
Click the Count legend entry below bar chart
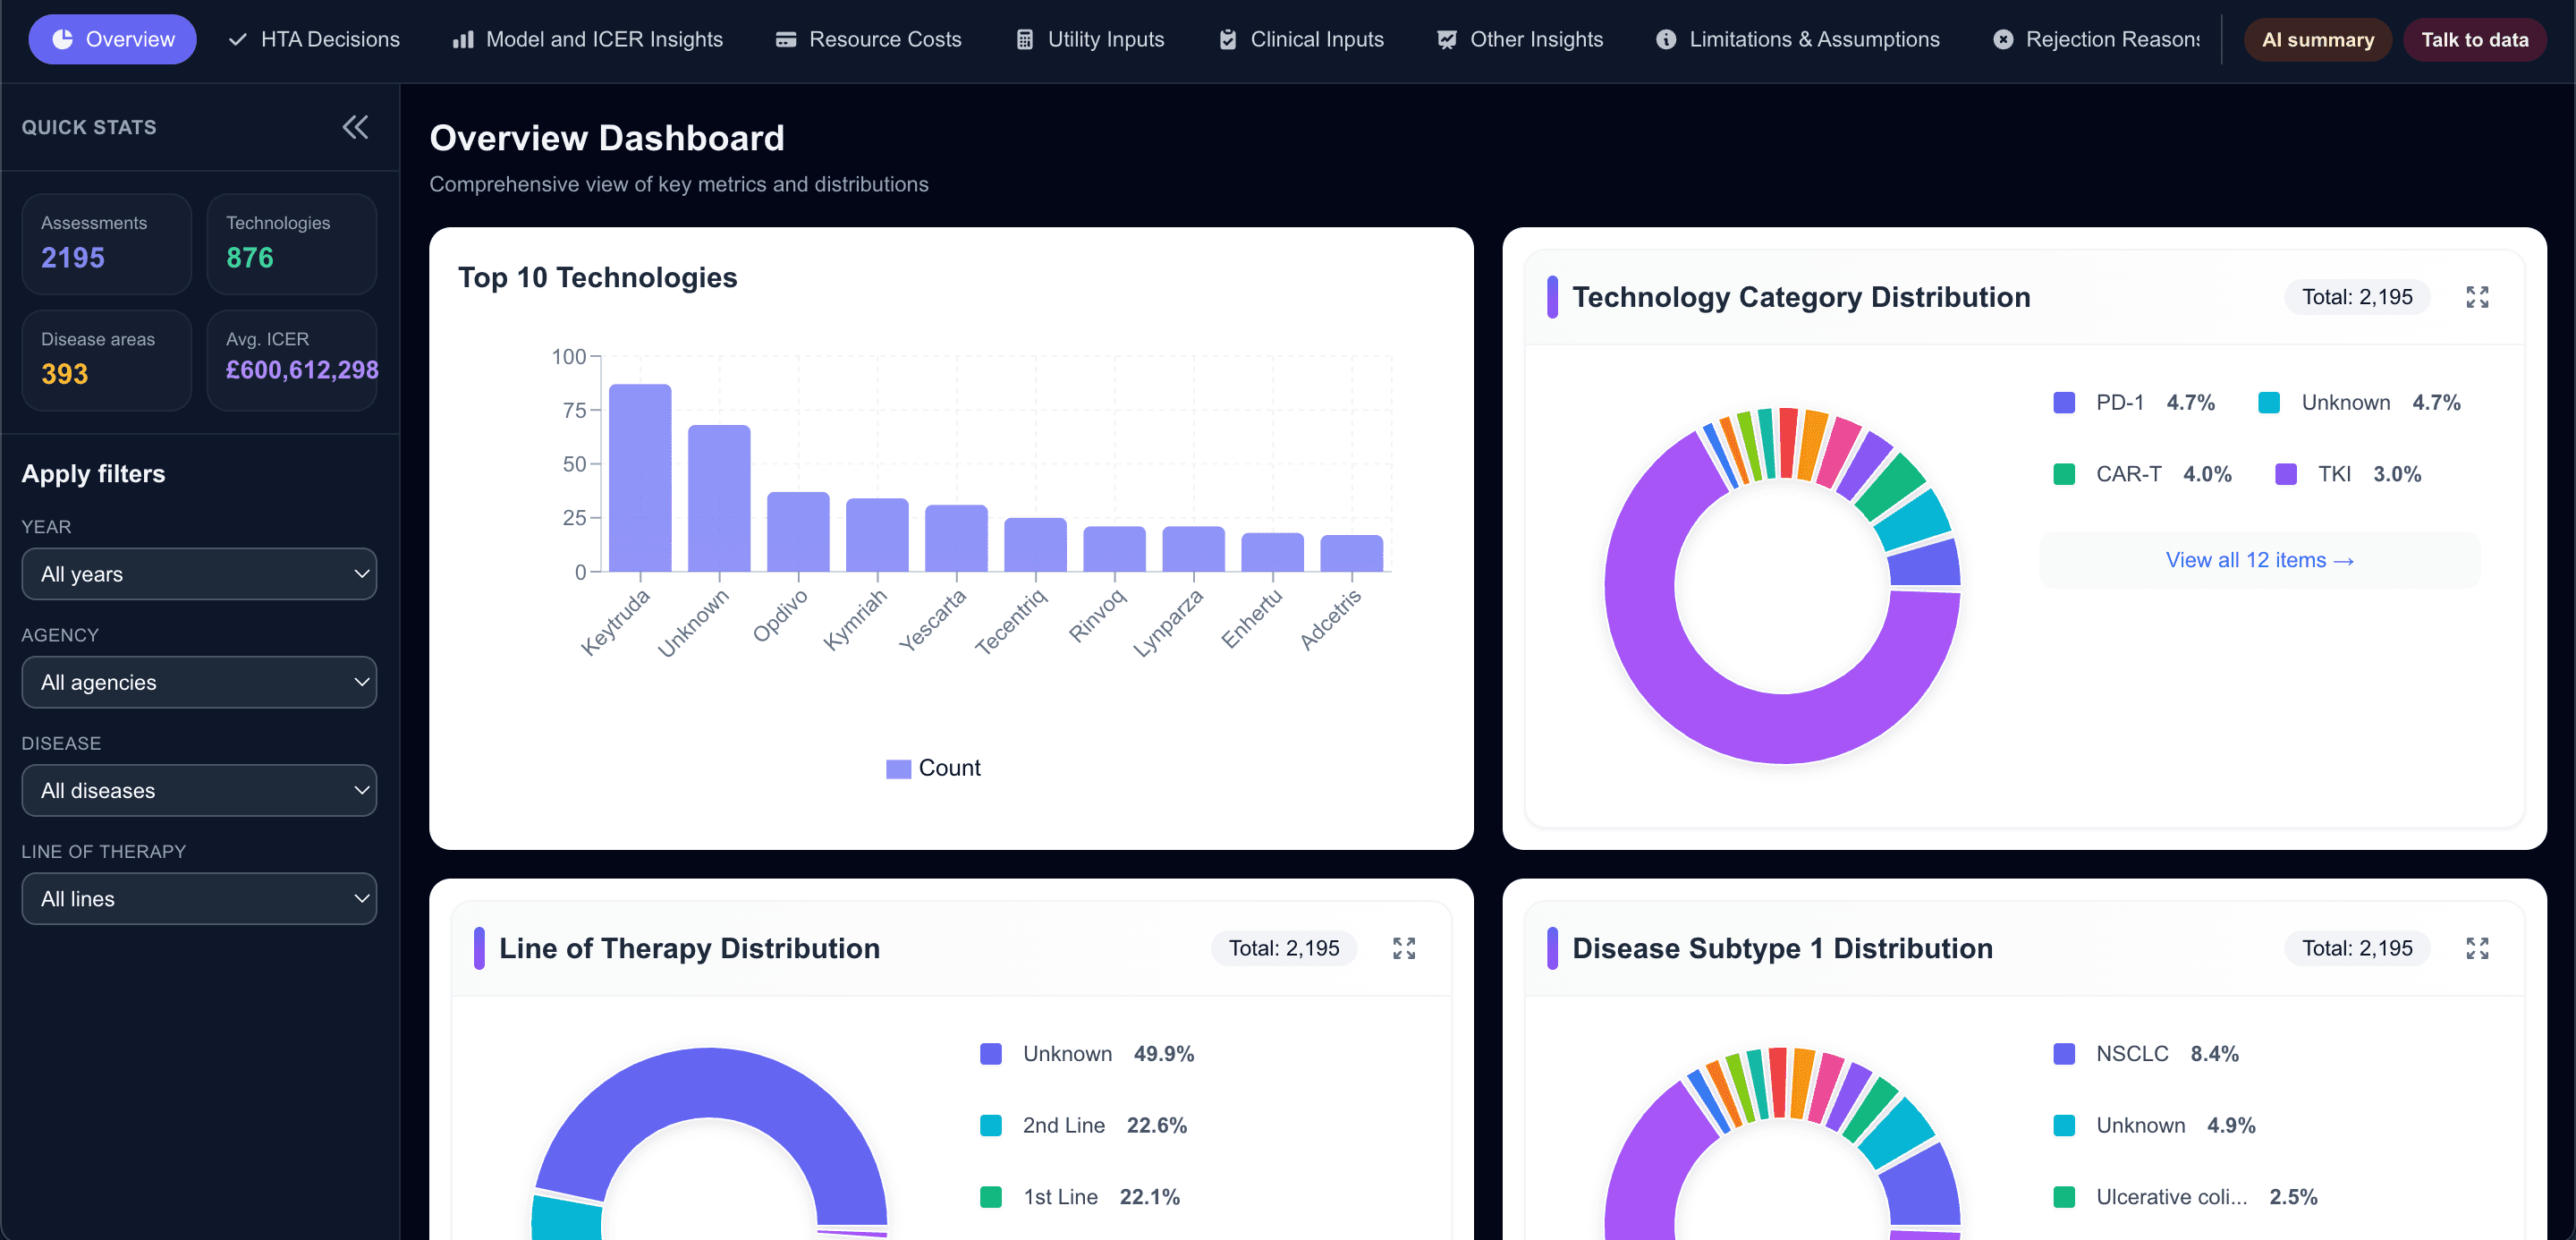tap(933, 768)
